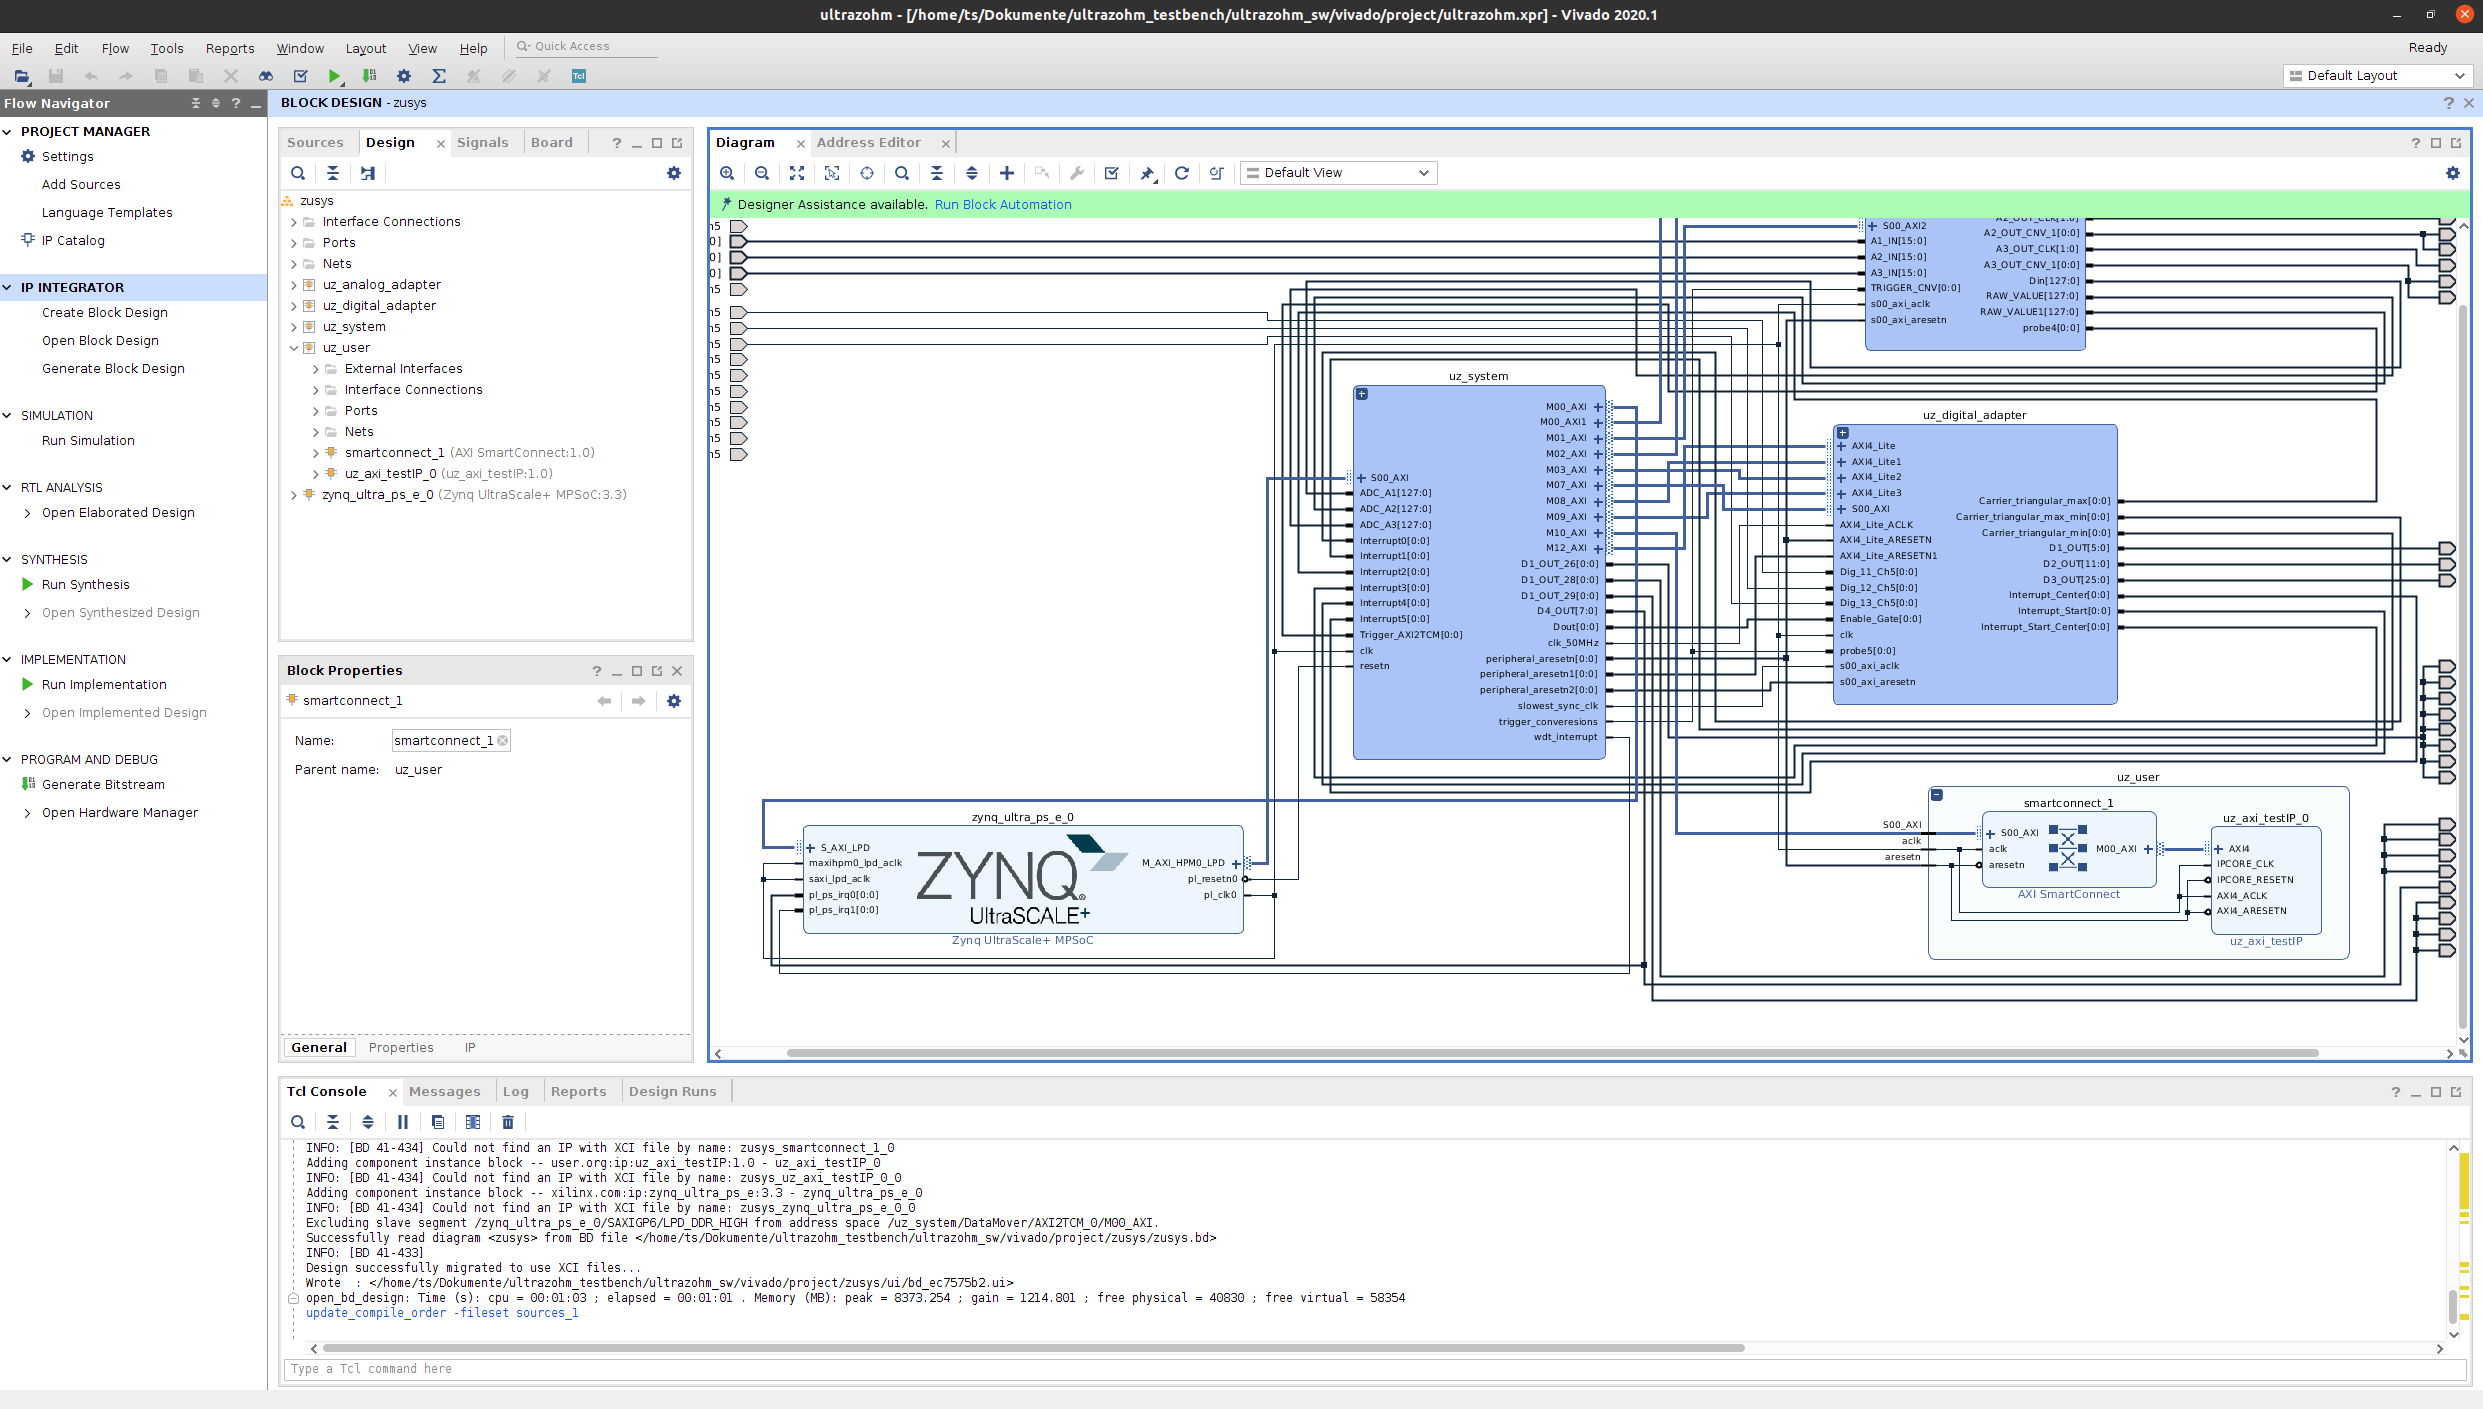Image resolution: width=2483 pixels, height=1409 pixels.
Task: Collapse the uz_user tree node
Action: (x=294, y=348)
